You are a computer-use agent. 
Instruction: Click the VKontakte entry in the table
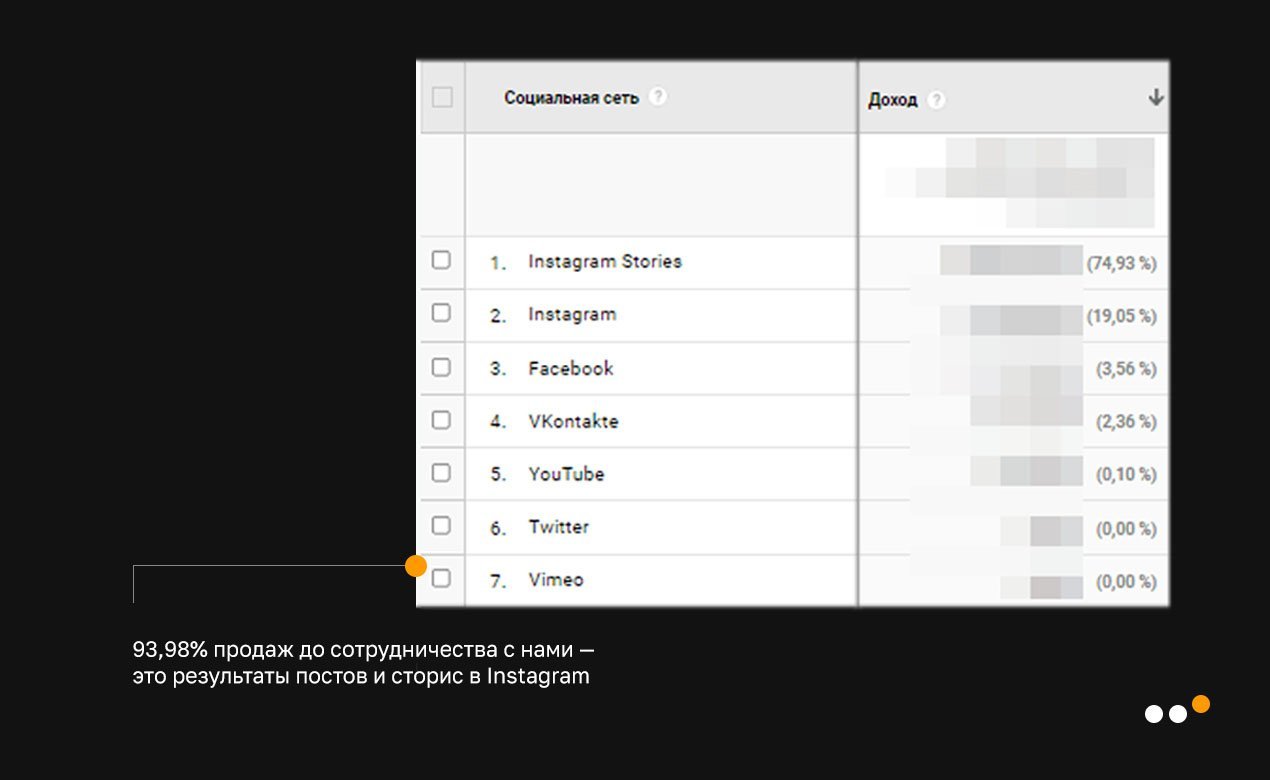(573, 421)
